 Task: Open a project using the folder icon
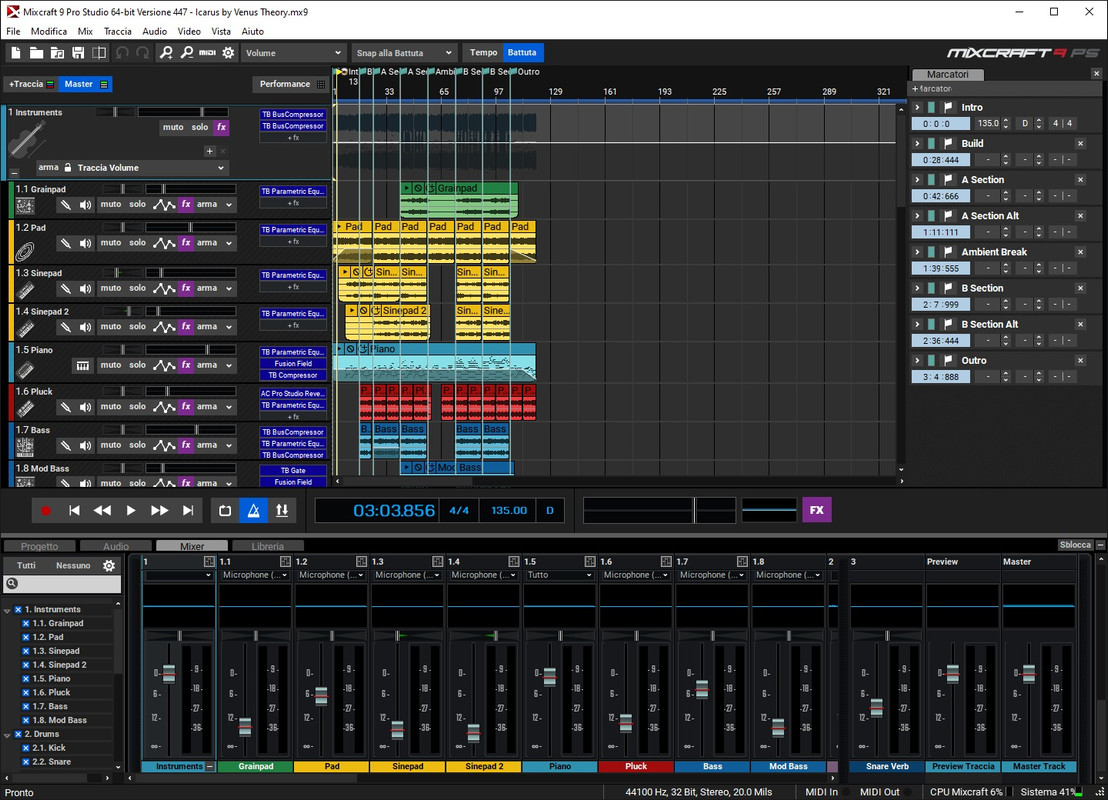point(36,53)
